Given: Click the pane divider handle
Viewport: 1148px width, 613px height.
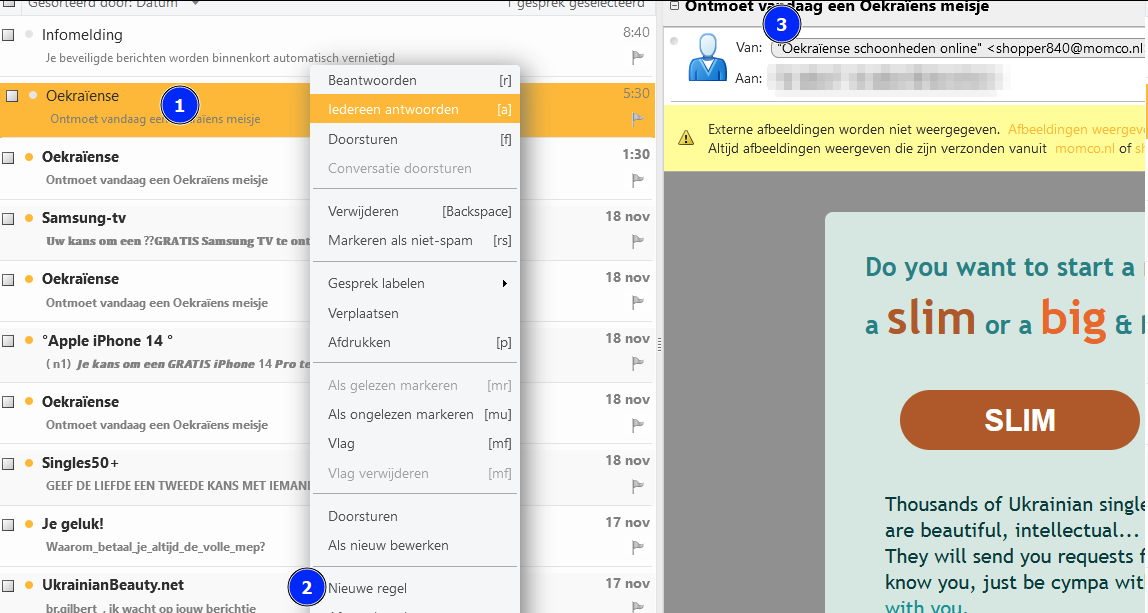Looking at the screenshot, I should (x=660, y=344).
